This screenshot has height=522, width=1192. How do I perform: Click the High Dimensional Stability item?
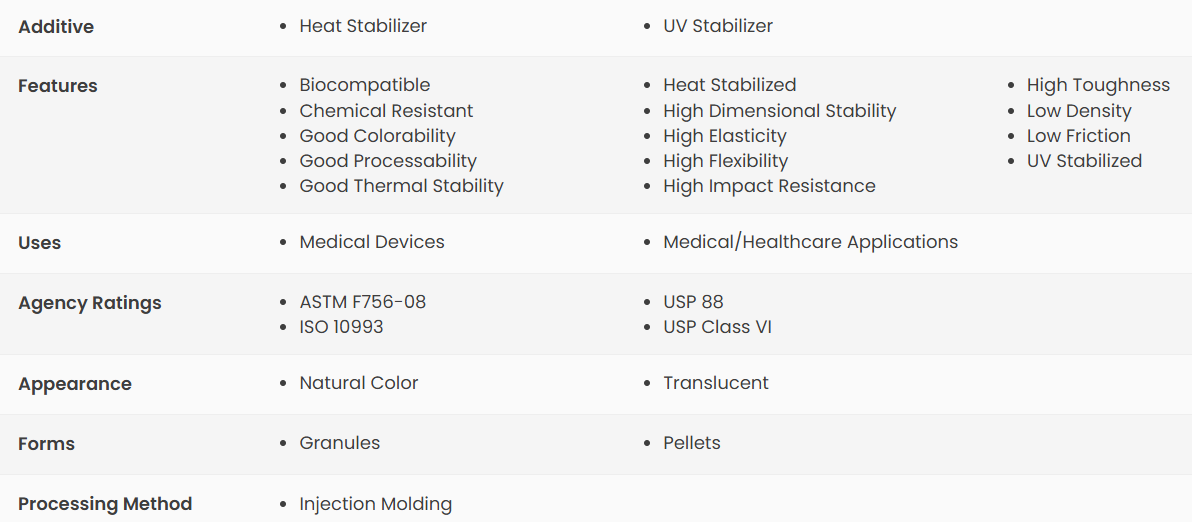[779, 111]
